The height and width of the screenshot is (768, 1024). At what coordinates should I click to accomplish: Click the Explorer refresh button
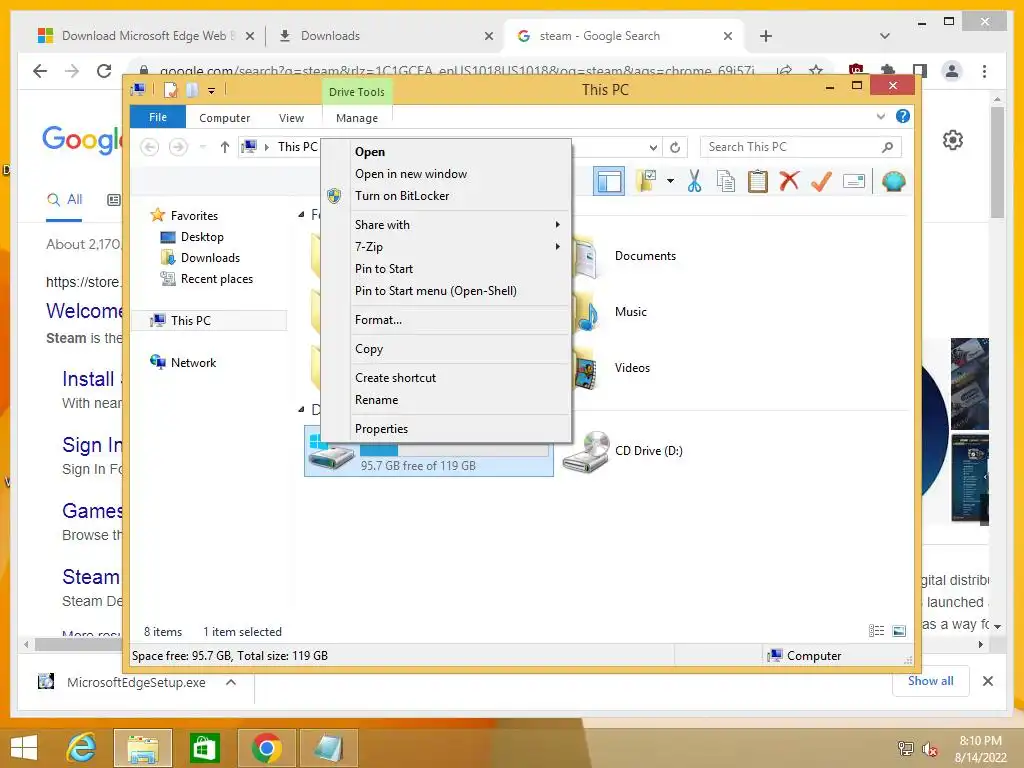675,148
